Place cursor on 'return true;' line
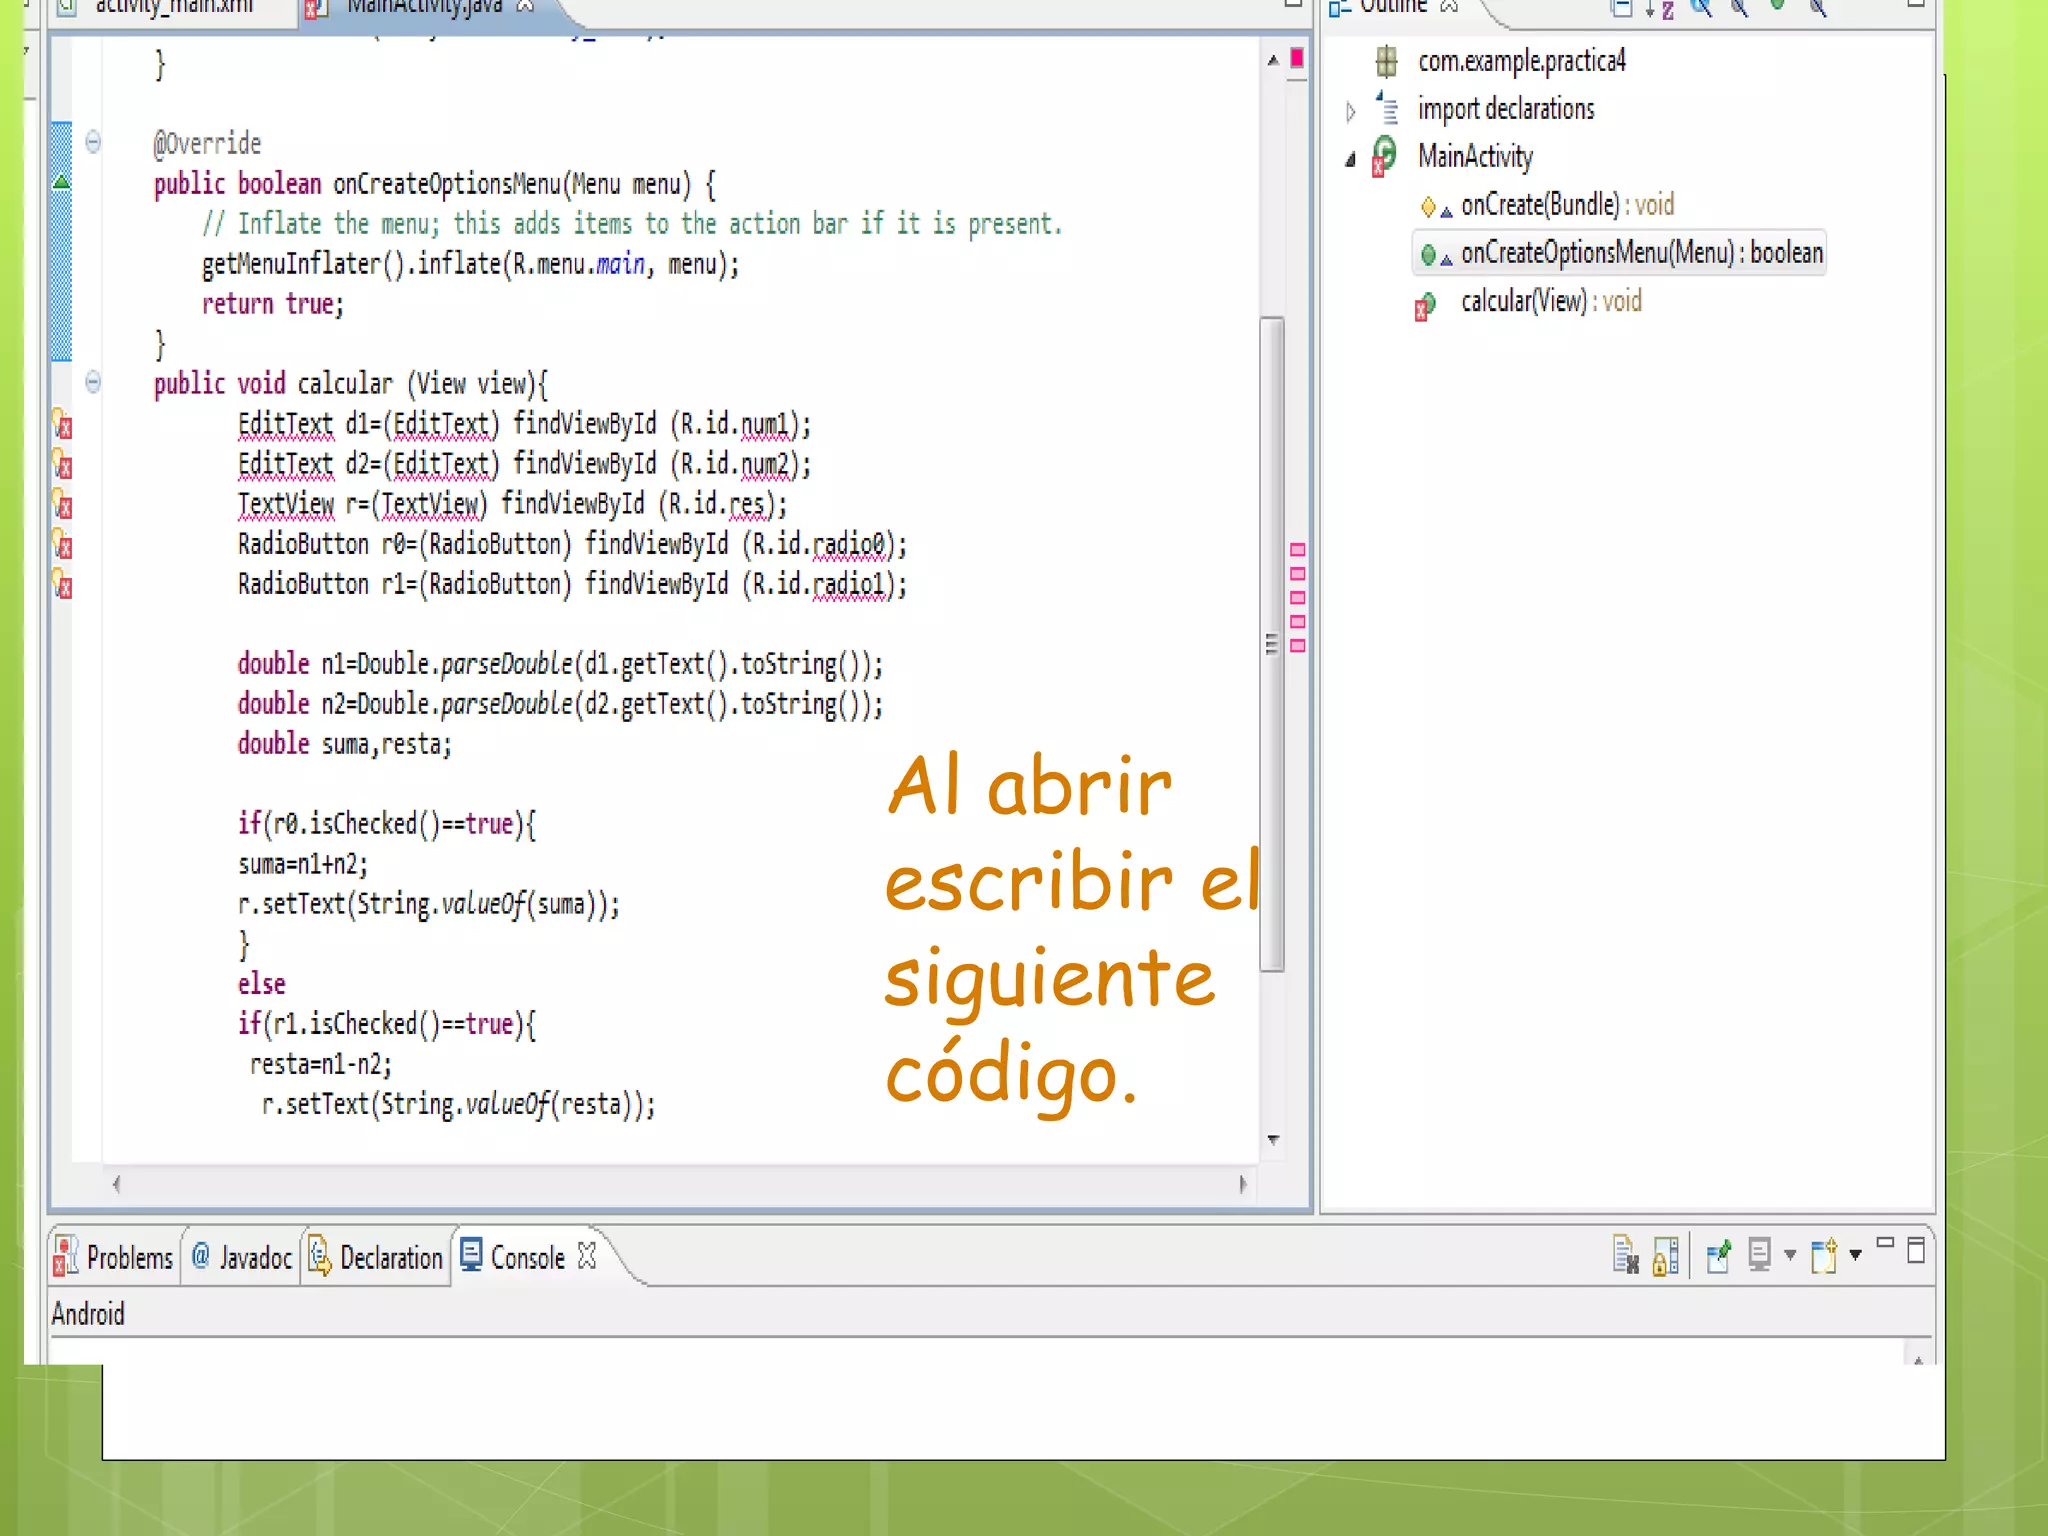The width and height of the screenshot is (2048, 1536). 272,304
